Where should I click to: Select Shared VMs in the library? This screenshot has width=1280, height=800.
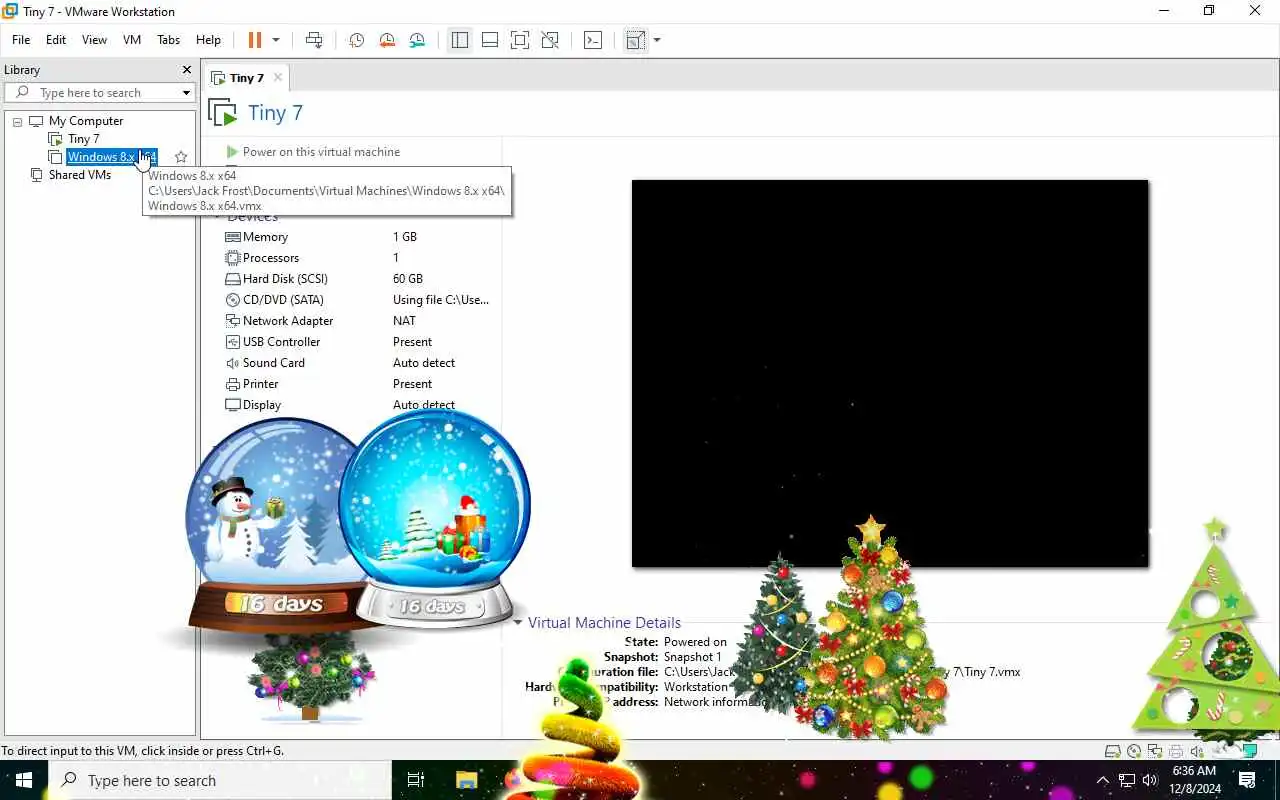[80, 175]
